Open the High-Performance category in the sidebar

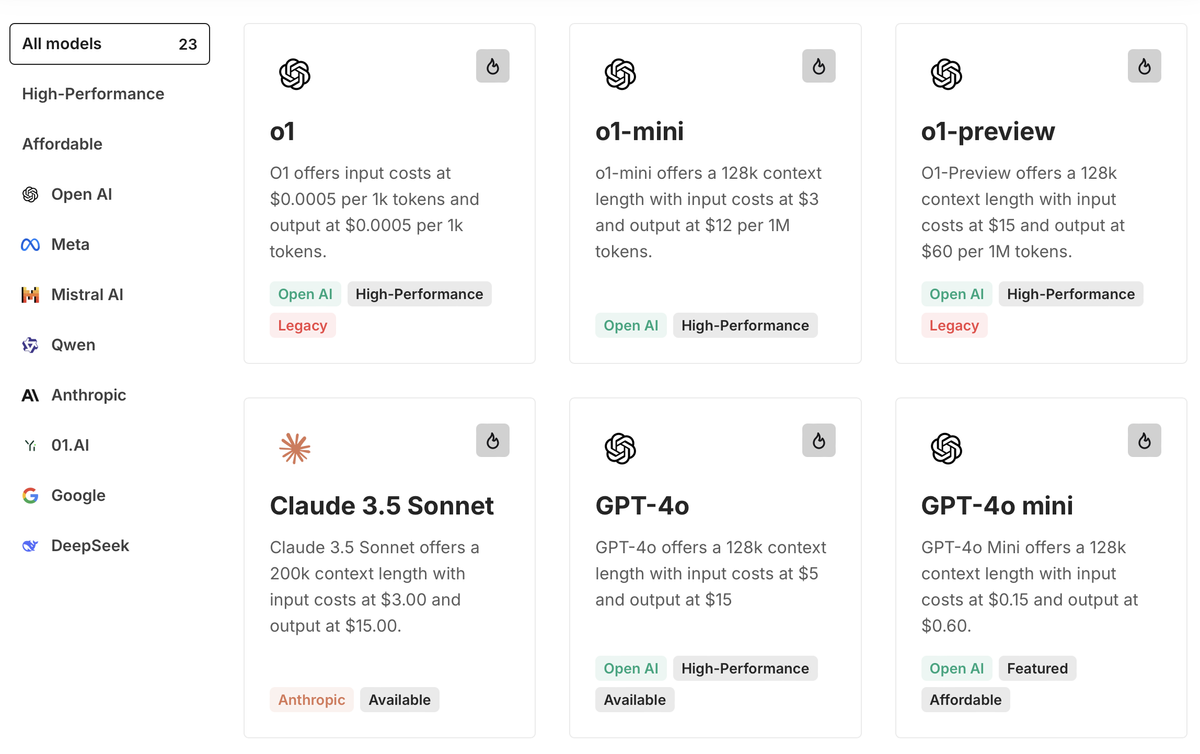pyautogui.click(x=93, y=93)
